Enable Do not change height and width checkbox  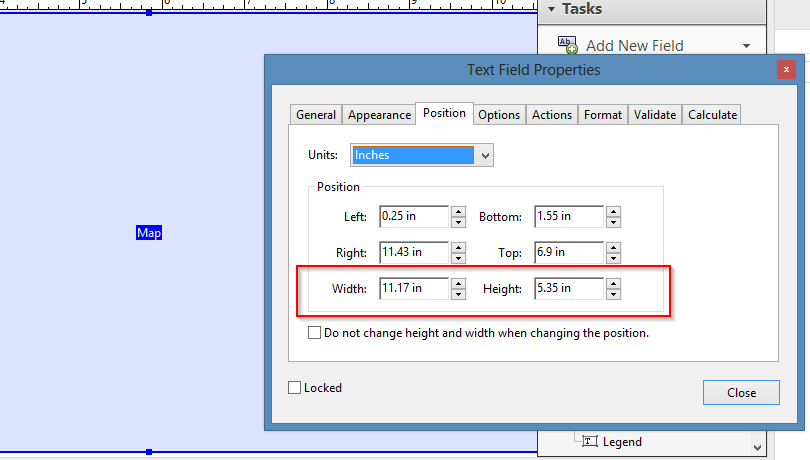click(315, 333)
